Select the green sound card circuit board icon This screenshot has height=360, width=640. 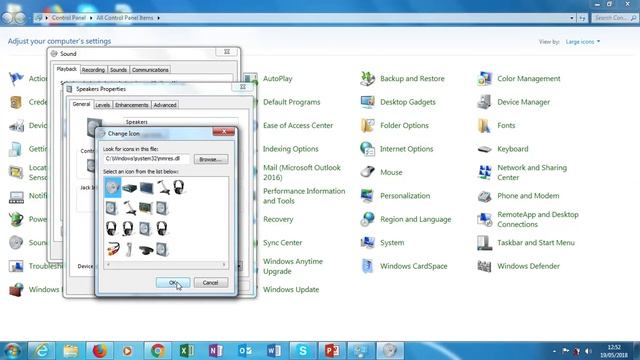(145, 208)
